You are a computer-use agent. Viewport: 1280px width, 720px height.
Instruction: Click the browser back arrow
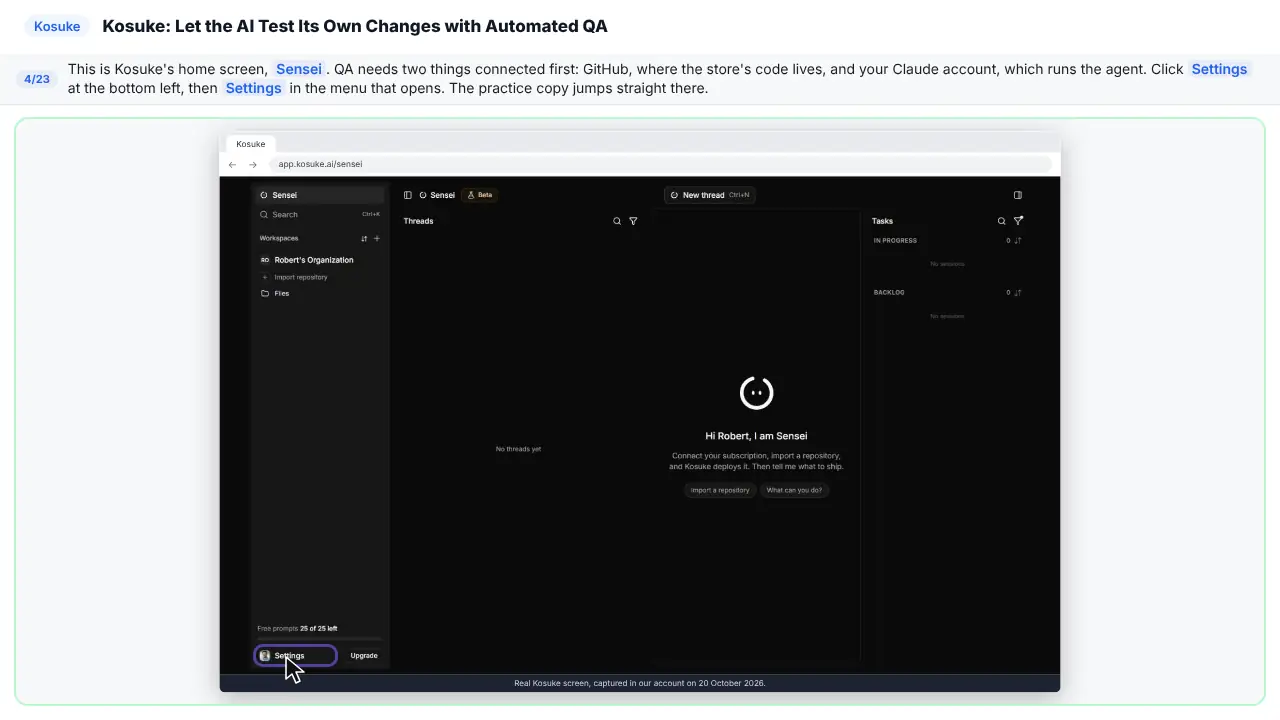pos(233,164)
